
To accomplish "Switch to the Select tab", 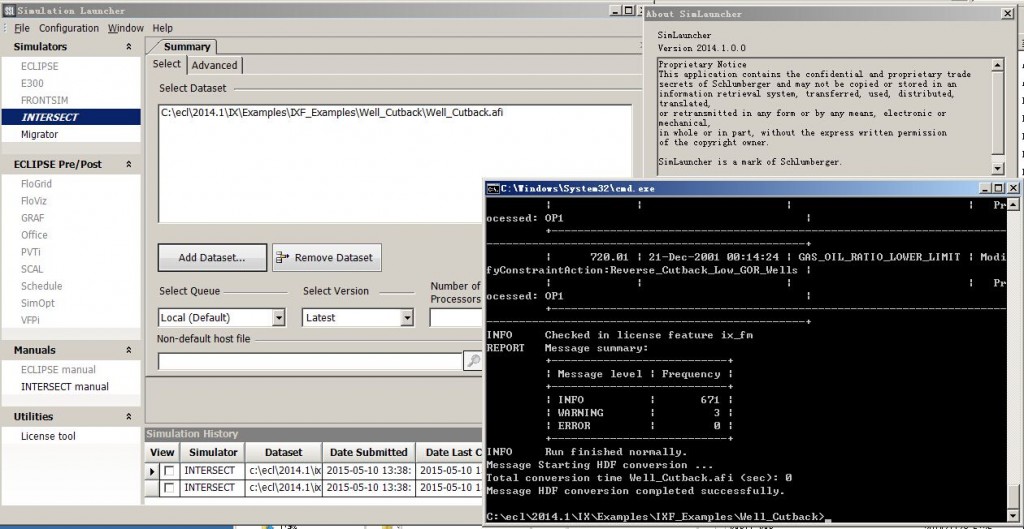I will tap(167, 64).
